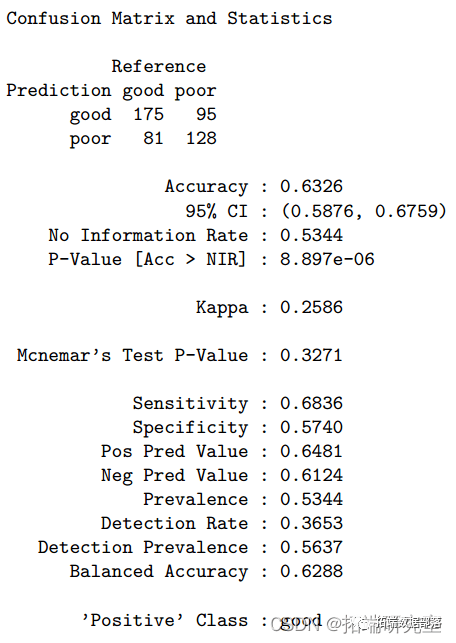This screenshot has height=643, width=456.
Task: Click the Neg Pred Value 0.6124
Action: pos(311,475)
